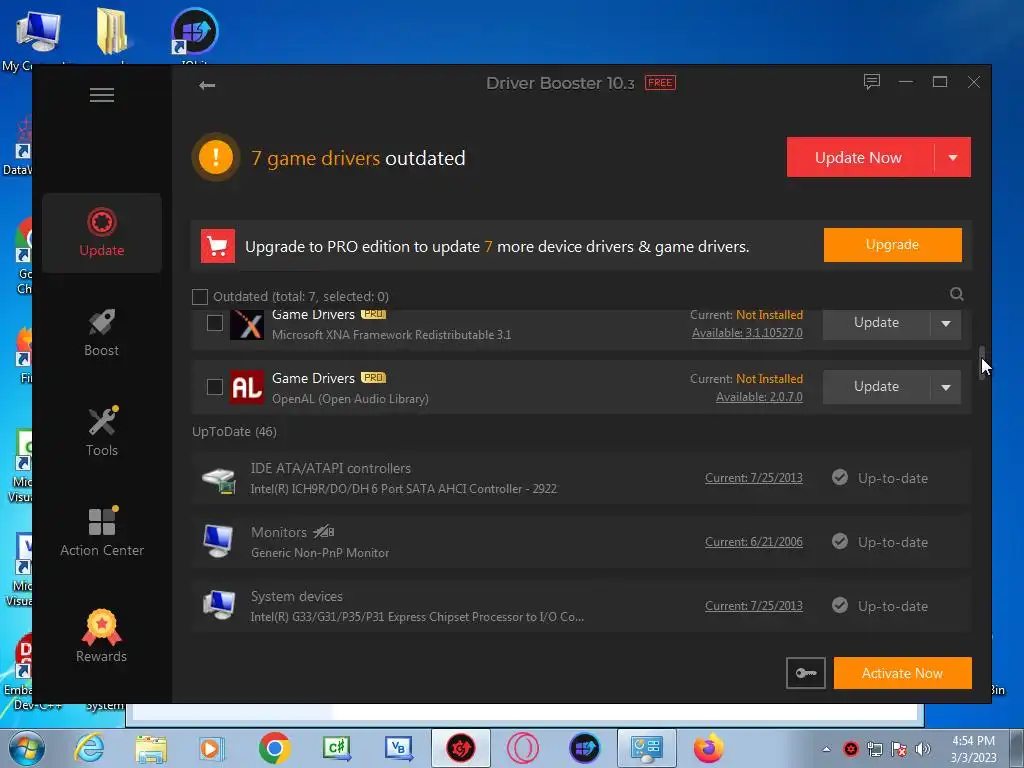Click the Microsoft XNA Framework driver icon
The height and width of the screenshot is (768, 1024).
[247, 324]
